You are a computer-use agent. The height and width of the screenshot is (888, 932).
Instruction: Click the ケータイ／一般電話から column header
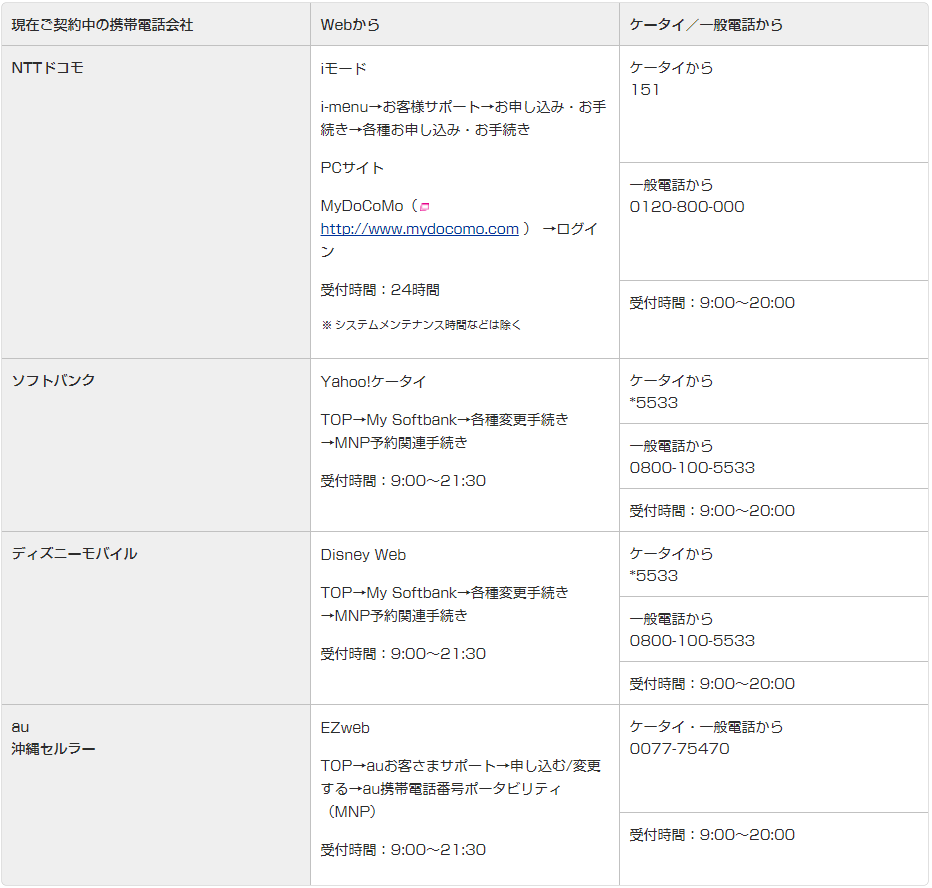click(x=706, y=25)
